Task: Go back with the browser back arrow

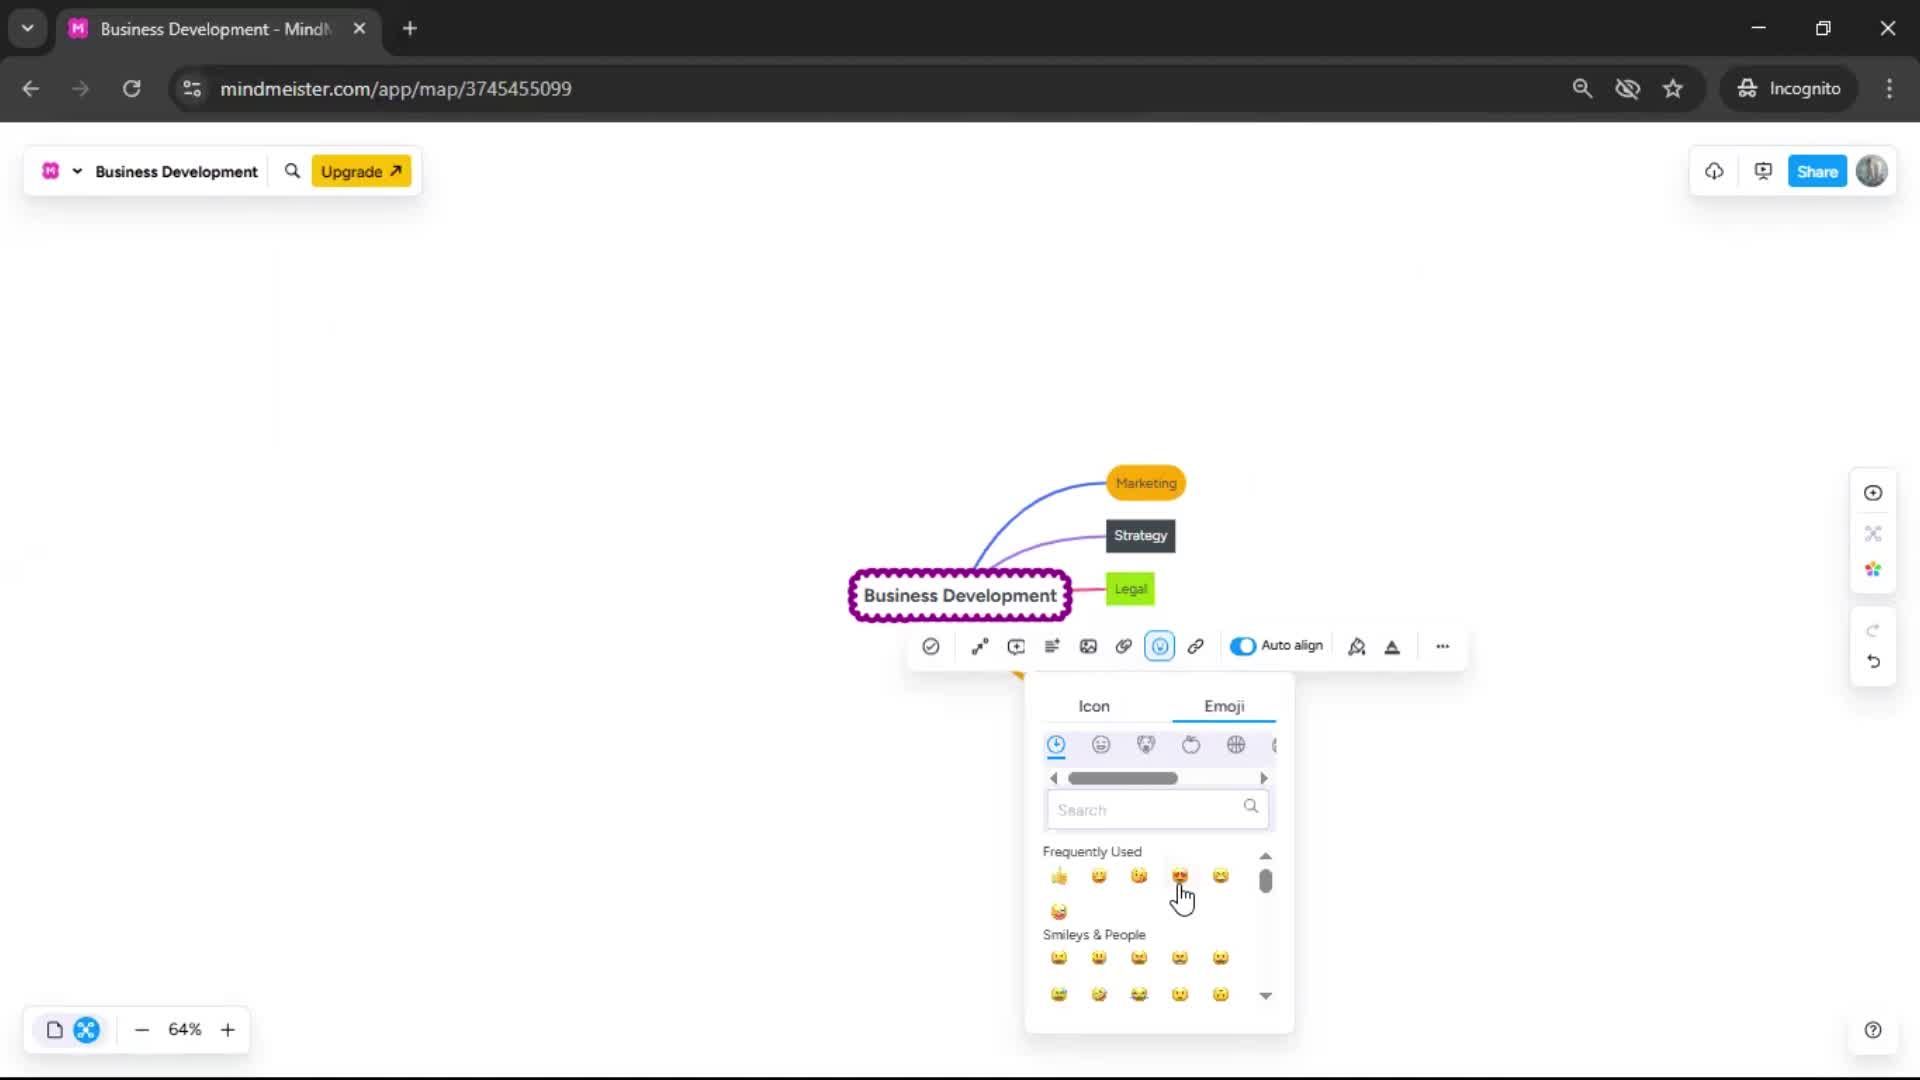Action: (31, 89)
